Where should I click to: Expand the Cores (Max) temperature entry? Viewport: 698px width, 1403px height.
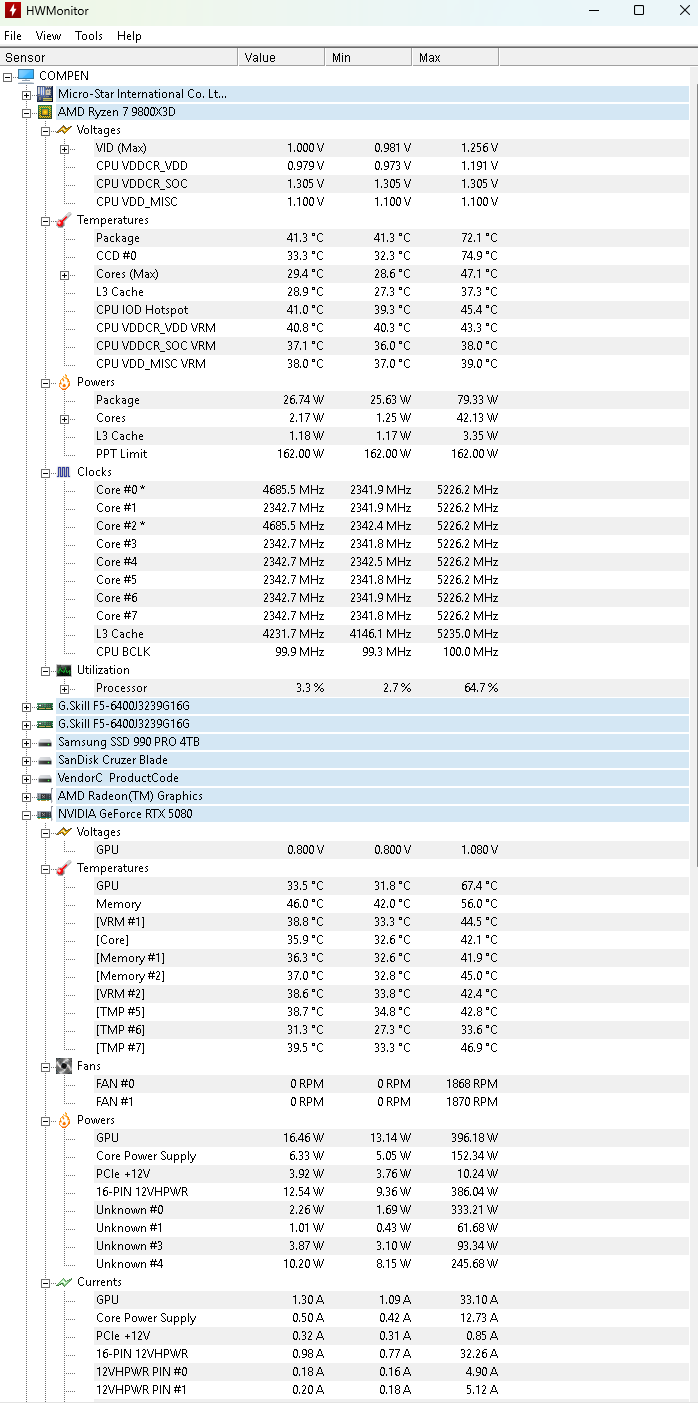click(65, 274)
